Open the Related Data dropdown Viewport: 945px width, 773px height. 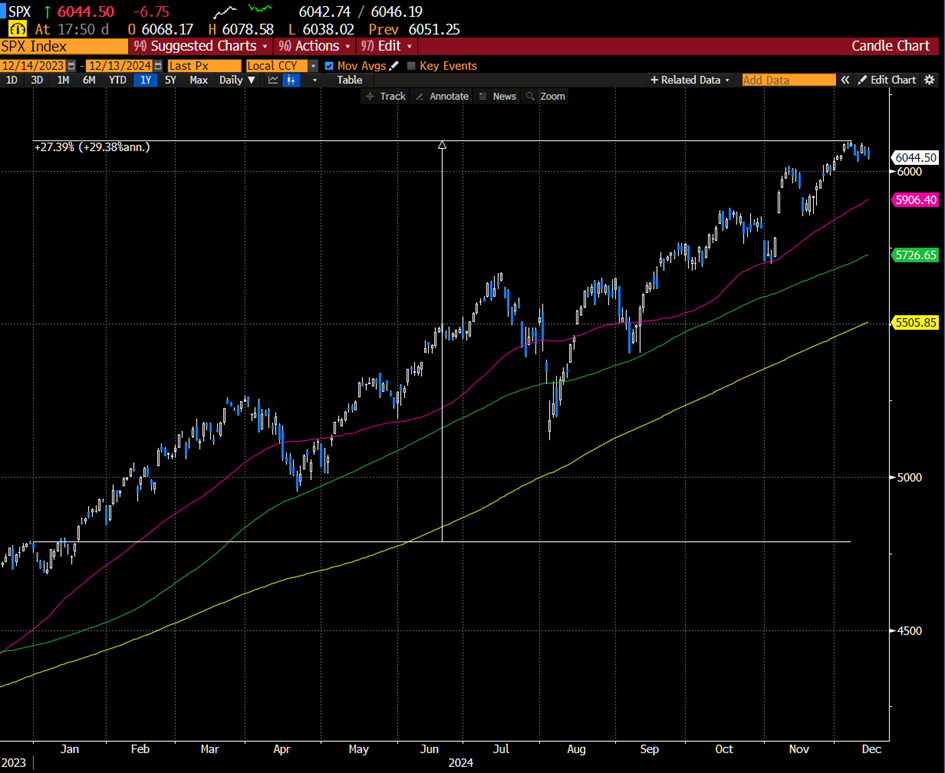[690, 80]
